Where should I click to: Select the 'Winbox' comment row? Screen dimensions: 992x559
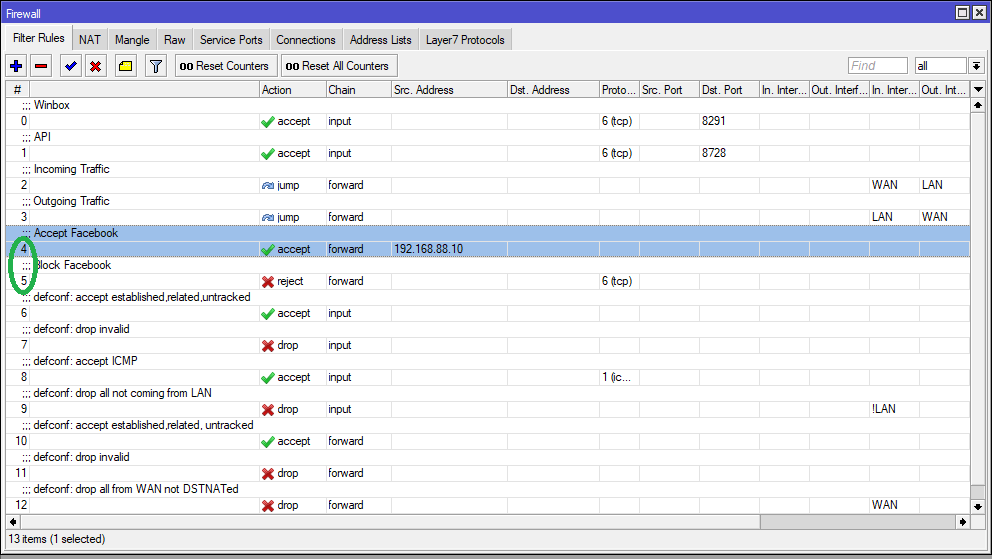pyautogui.click(x=487, y=105)
